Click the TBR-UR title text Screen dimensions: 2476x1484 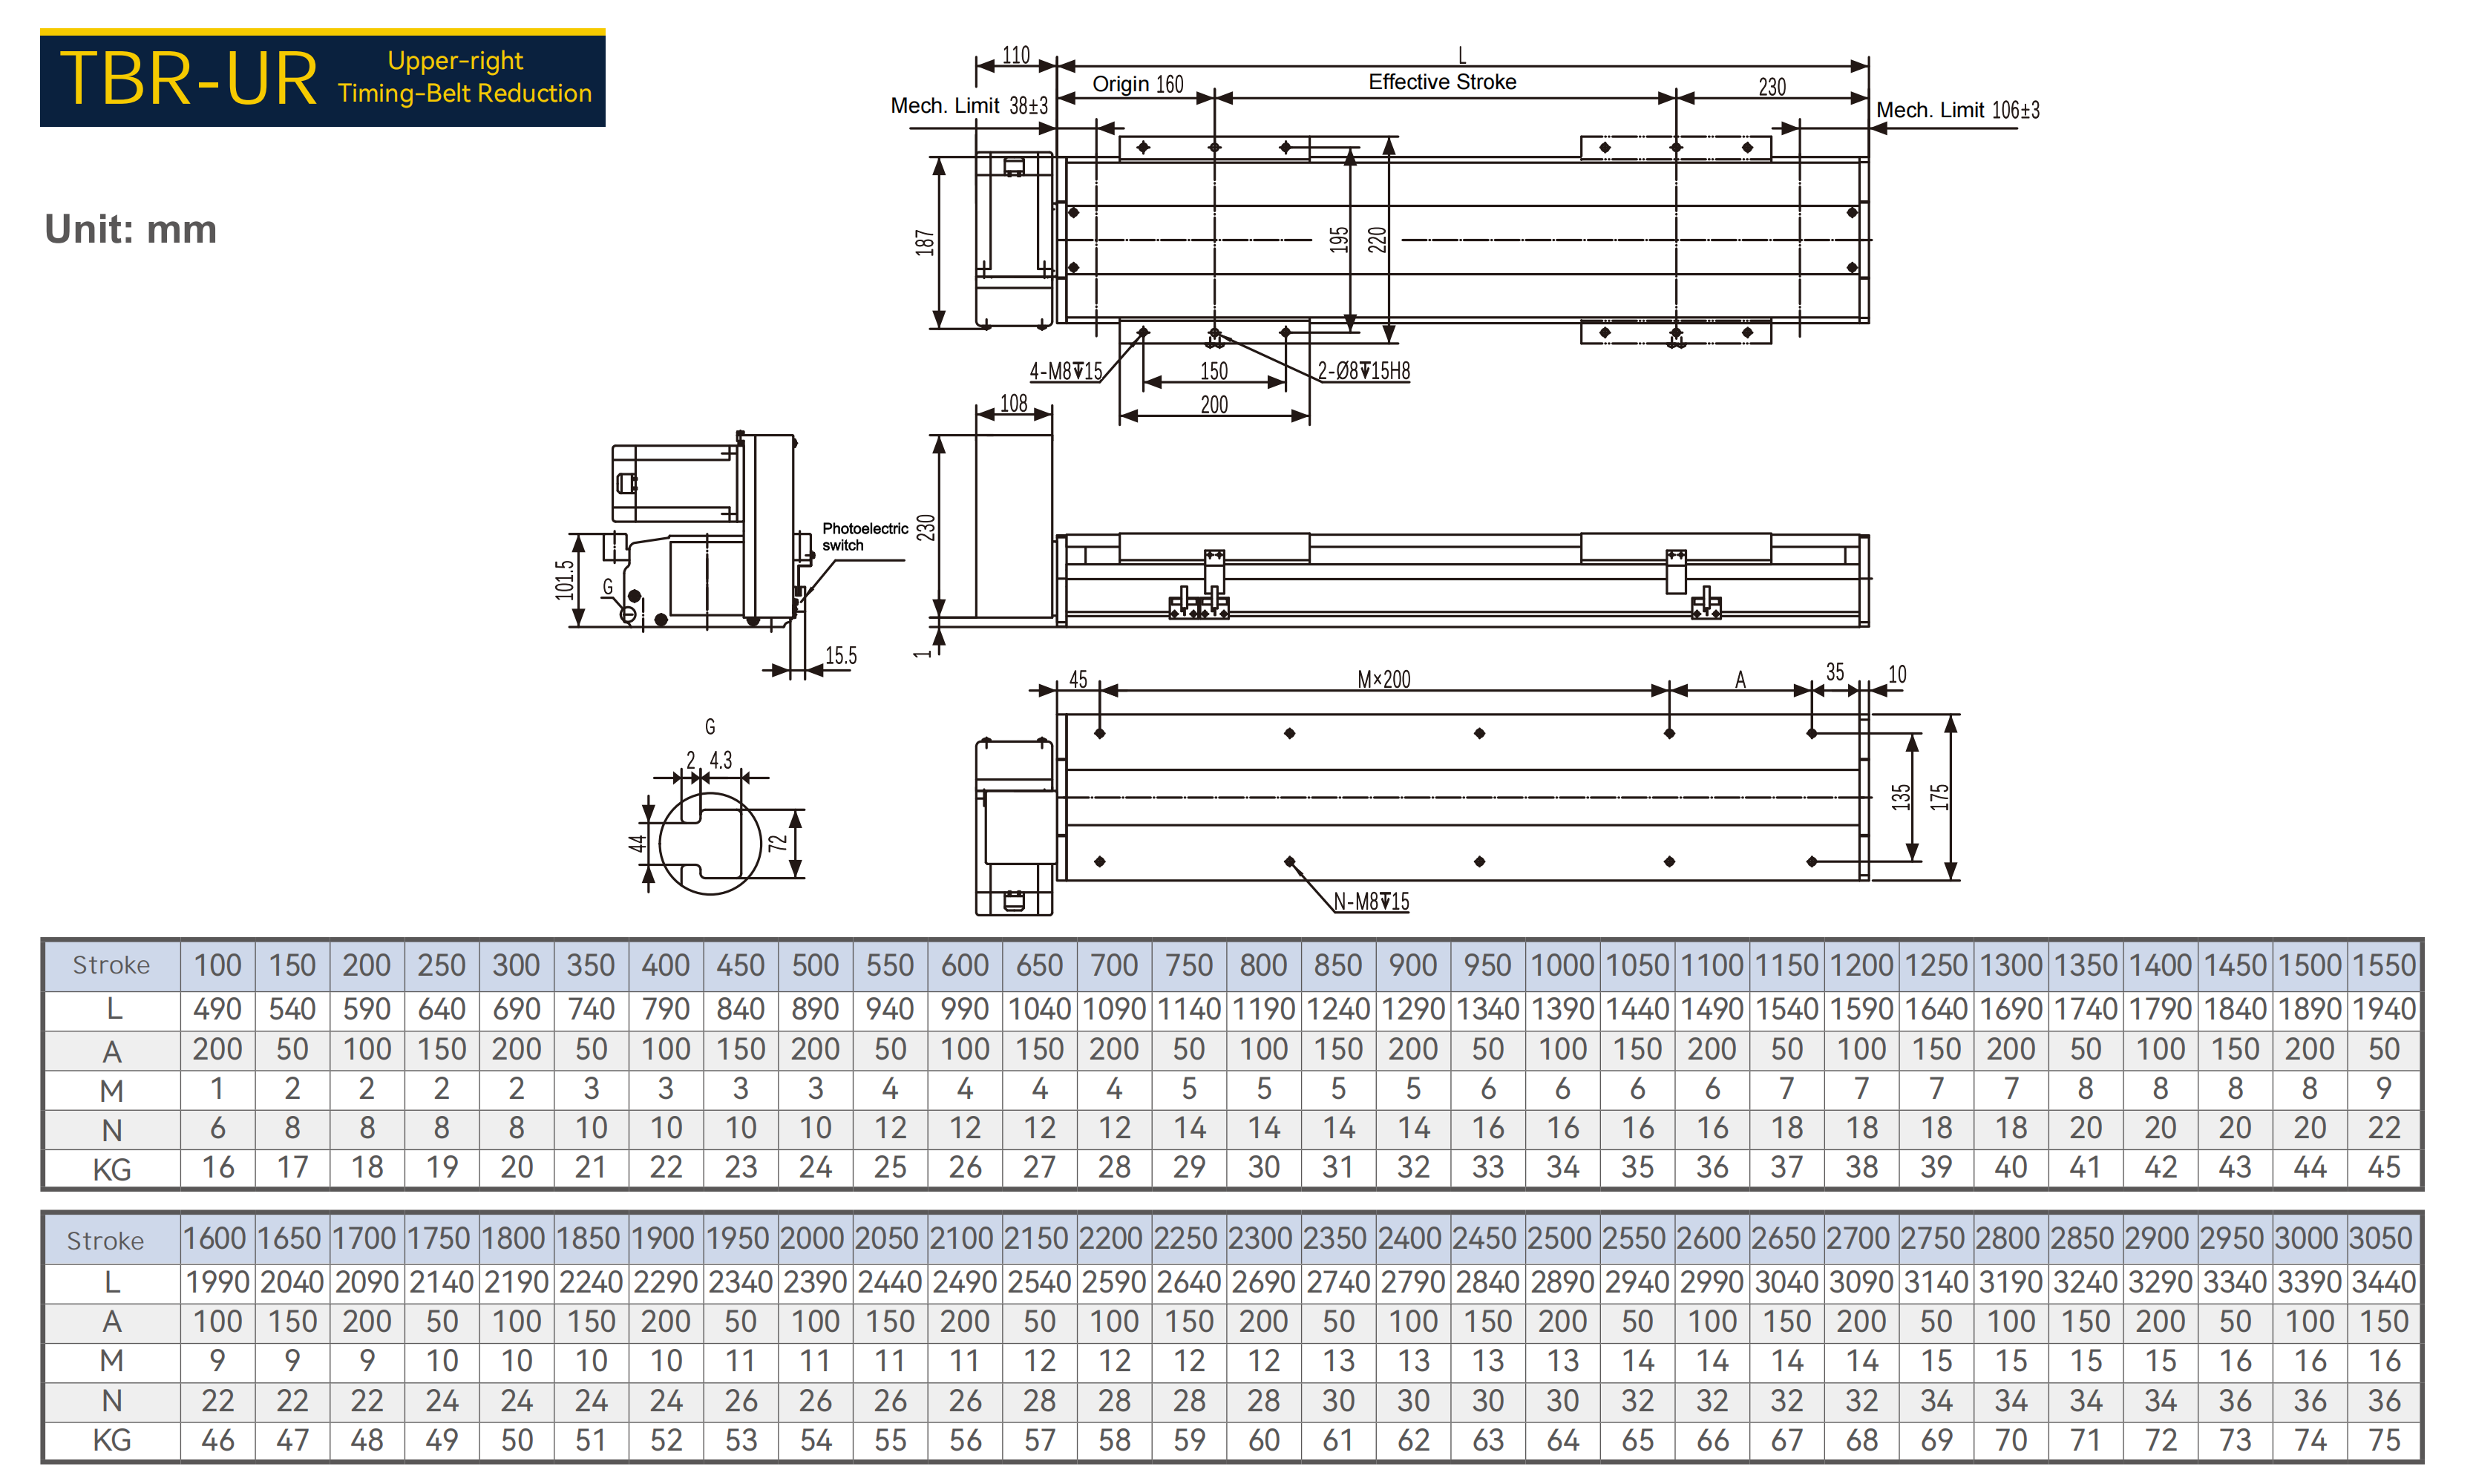(188, 78)
